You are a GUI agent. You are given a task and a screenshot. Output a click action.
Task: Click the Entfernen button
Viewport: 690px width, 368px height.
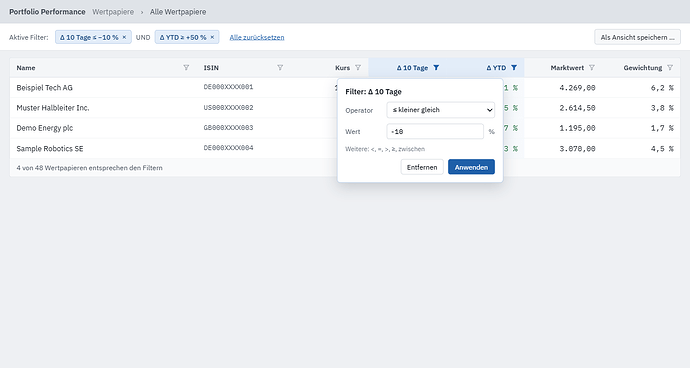(422, 167)
